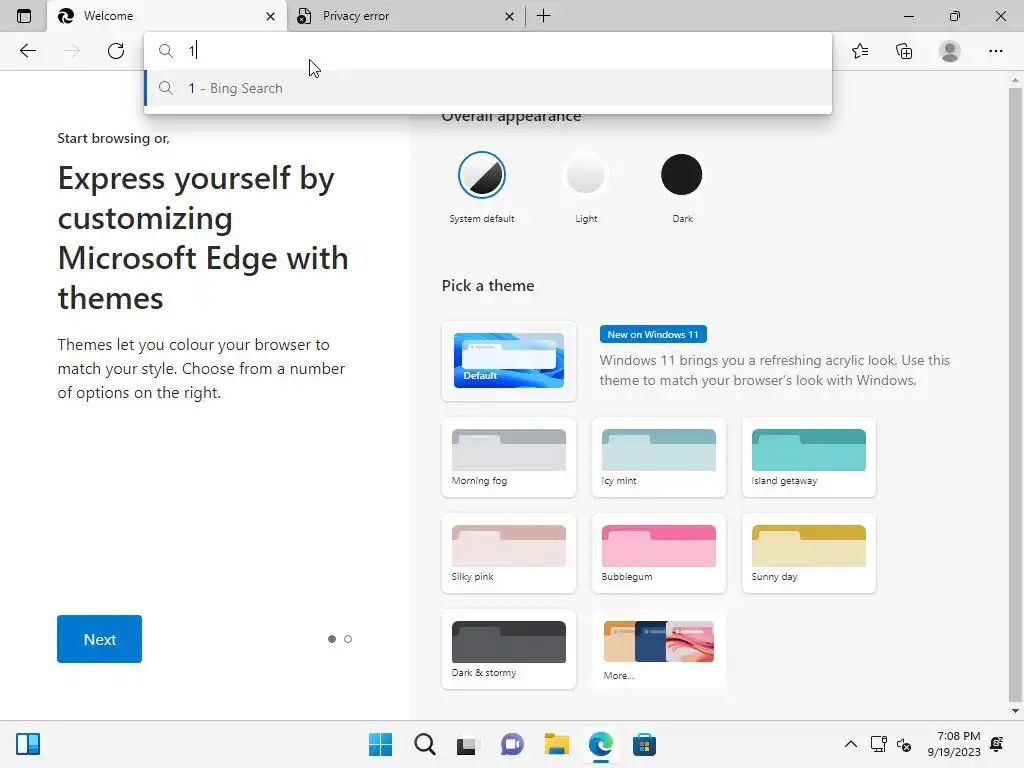Open Chat app on taskbar
This screenshot has width=1024, height=768.
point(512,744)
